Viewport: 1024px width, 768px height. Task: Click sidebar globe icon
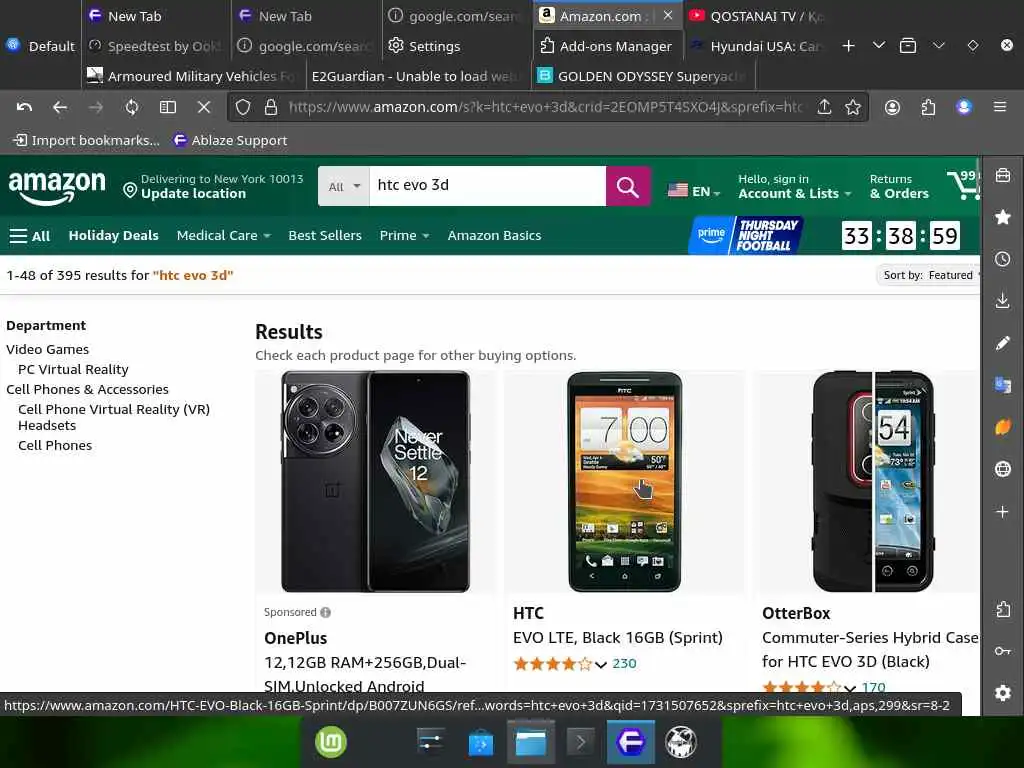tap(1002, 469)
